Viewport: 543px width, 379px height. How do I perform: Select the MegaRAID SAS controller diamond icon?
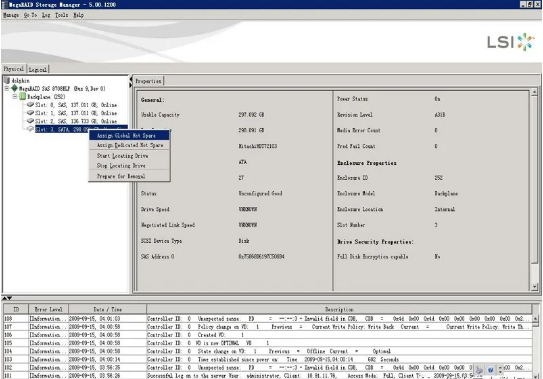(14, 88)
